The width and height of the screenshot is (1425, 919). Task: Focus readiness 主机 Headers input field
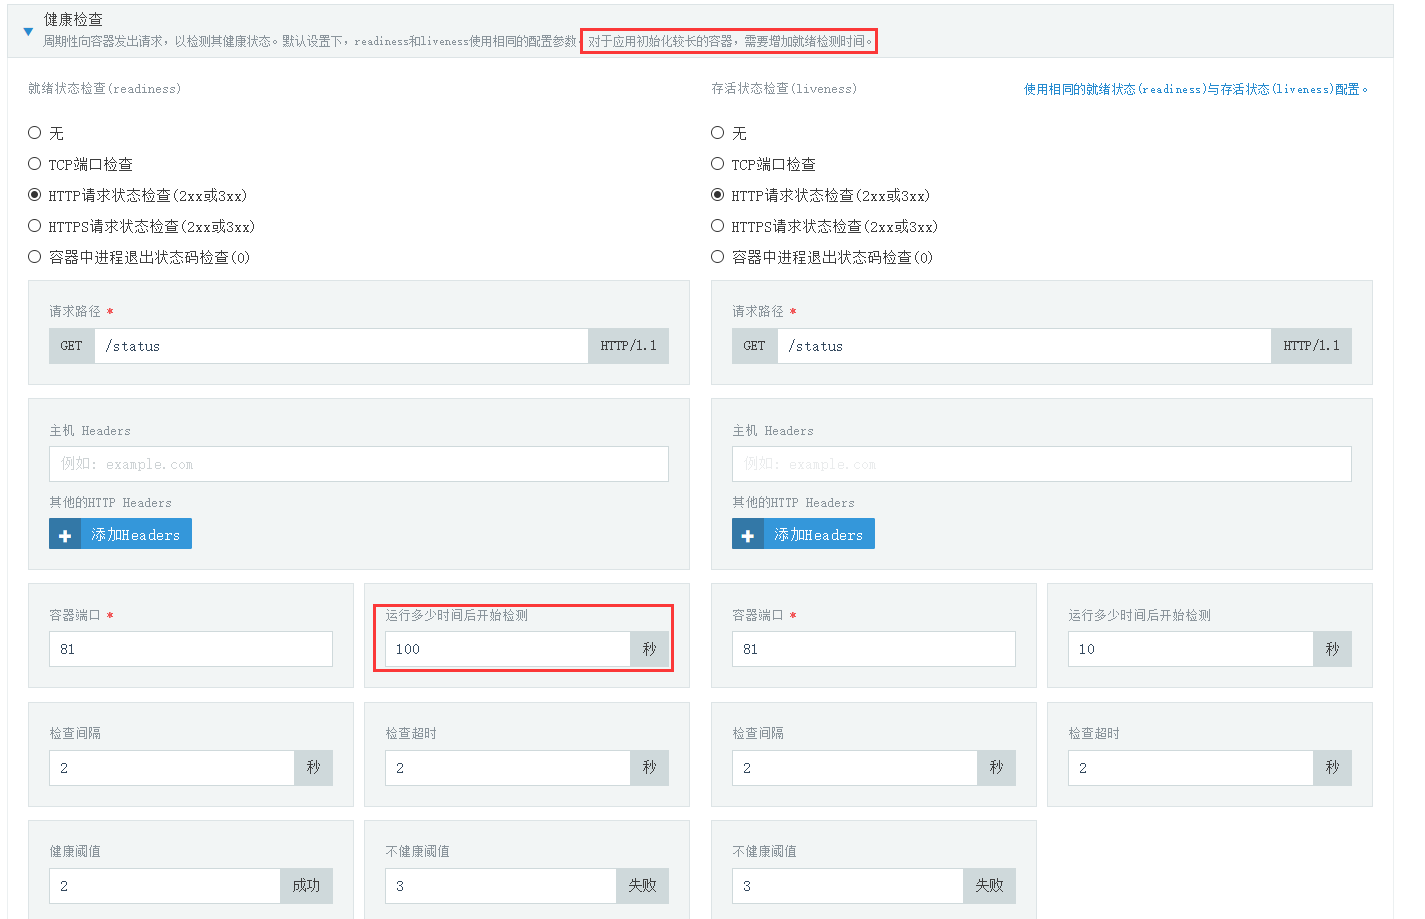click(358, 464)
